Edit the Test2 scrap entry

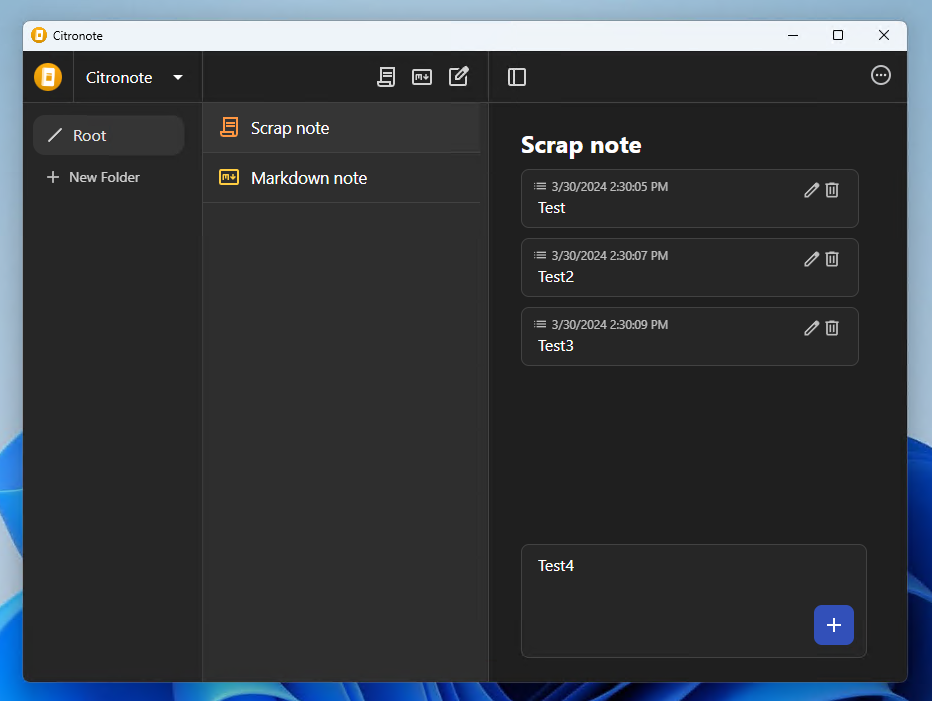click(811, 259)
